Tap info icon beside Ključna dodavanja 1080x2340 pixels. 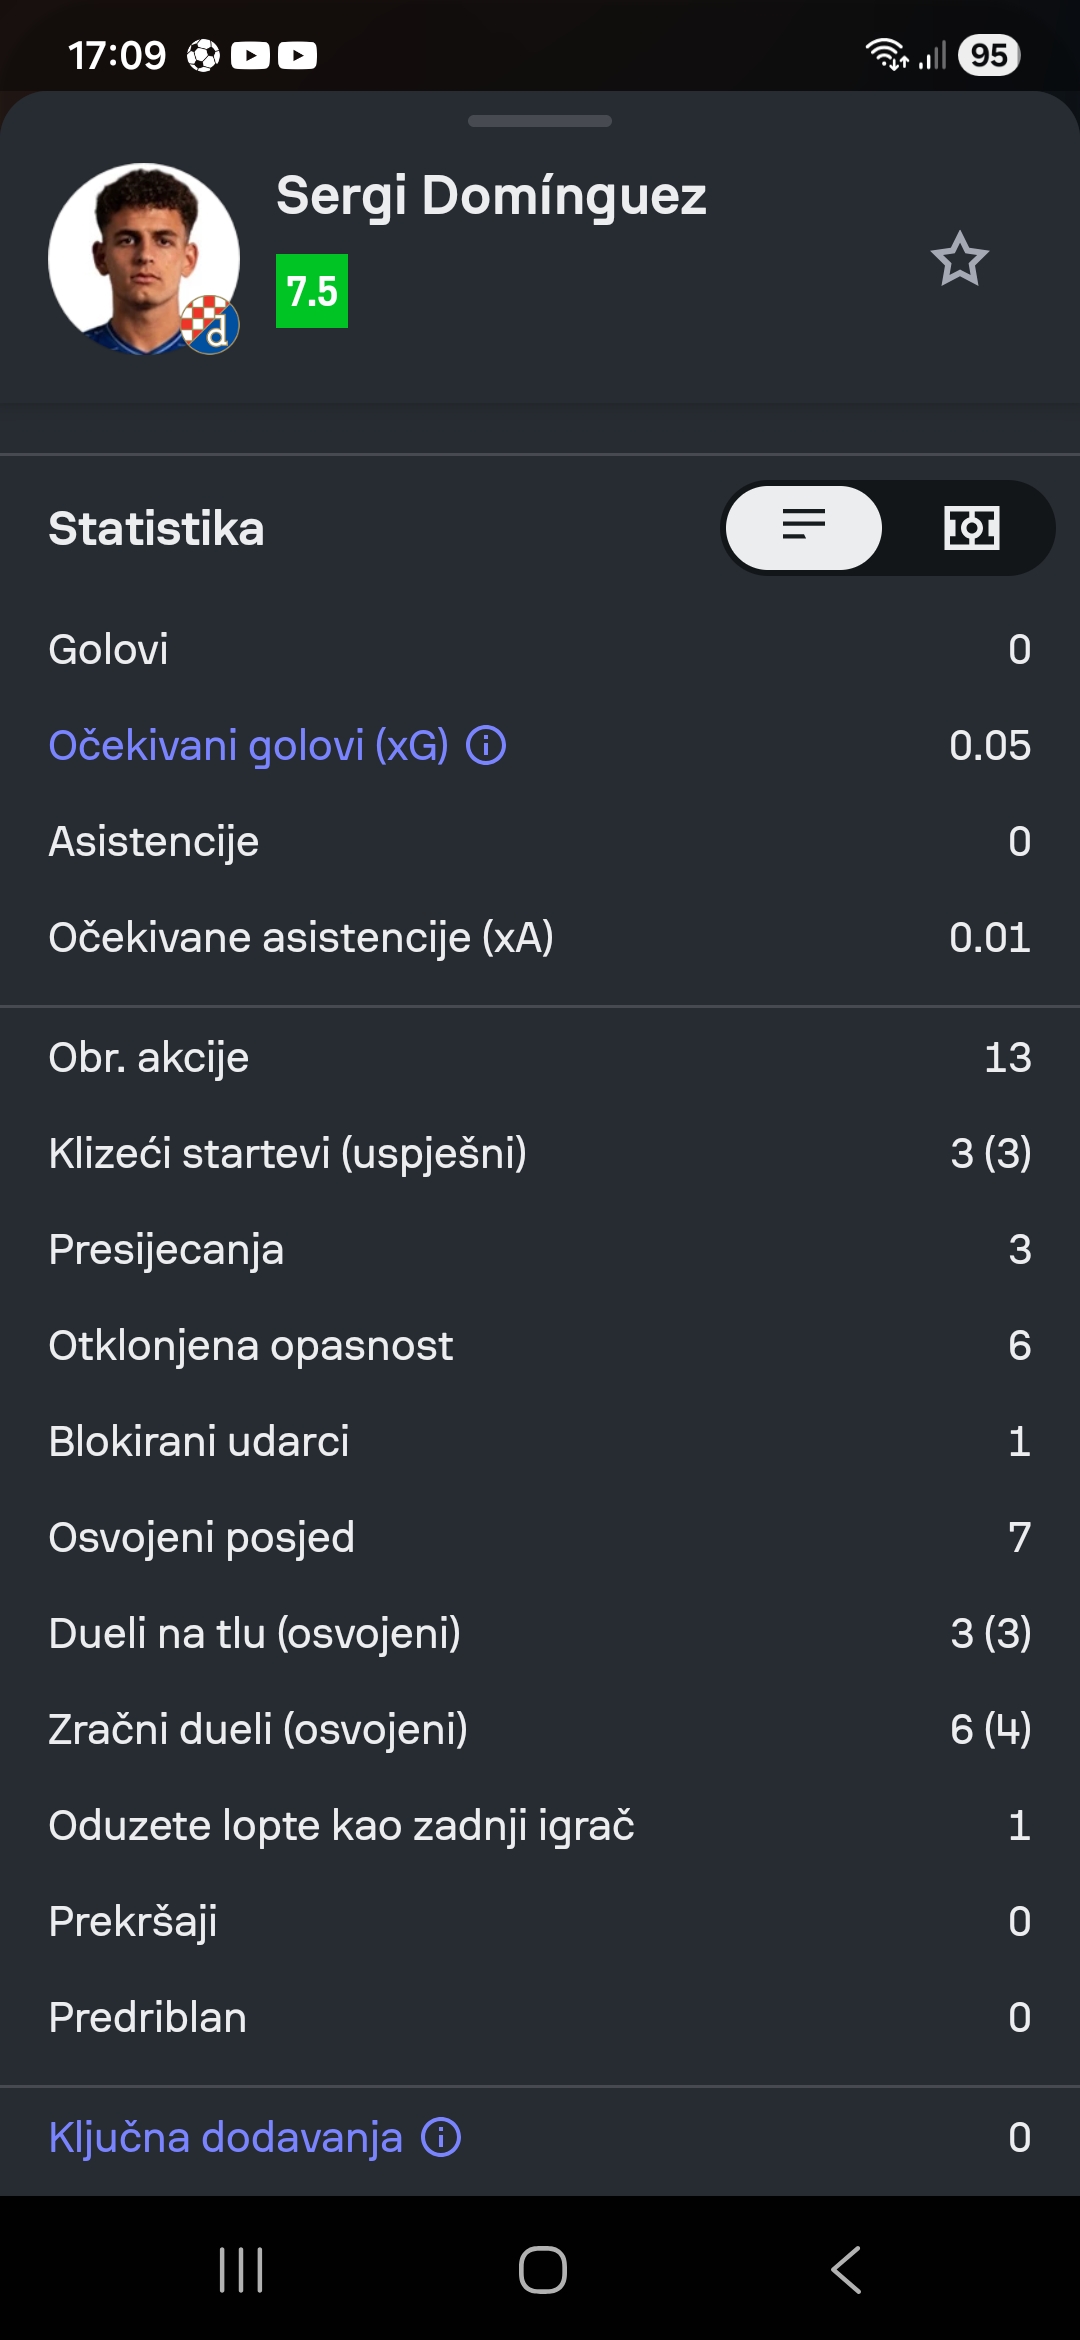coord(441,2138)
